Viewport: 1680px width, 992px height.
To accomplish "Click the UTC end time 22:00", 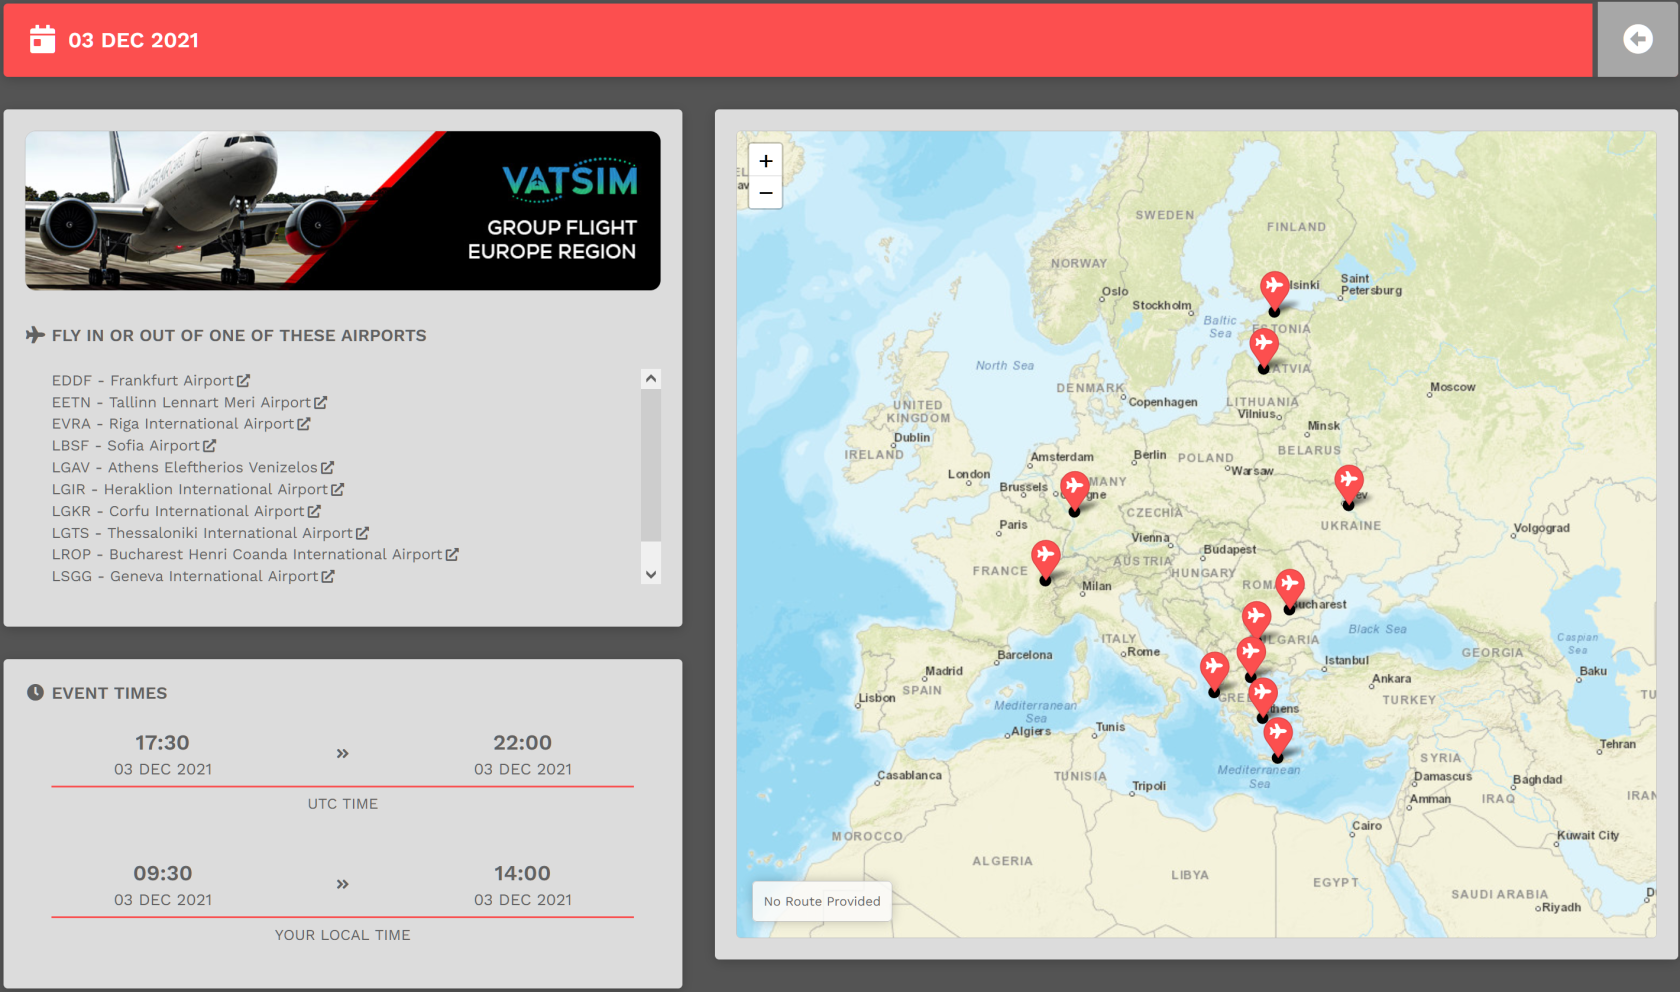I will [522, 743].
